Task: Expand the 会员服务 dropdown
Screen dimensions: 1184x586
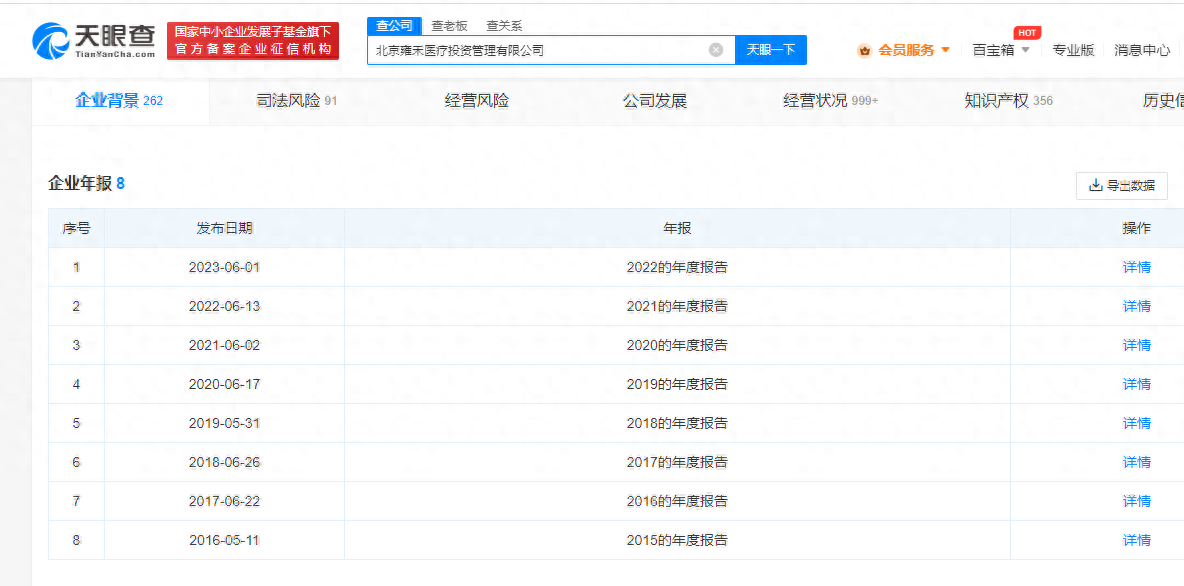Action: [945, 50]
